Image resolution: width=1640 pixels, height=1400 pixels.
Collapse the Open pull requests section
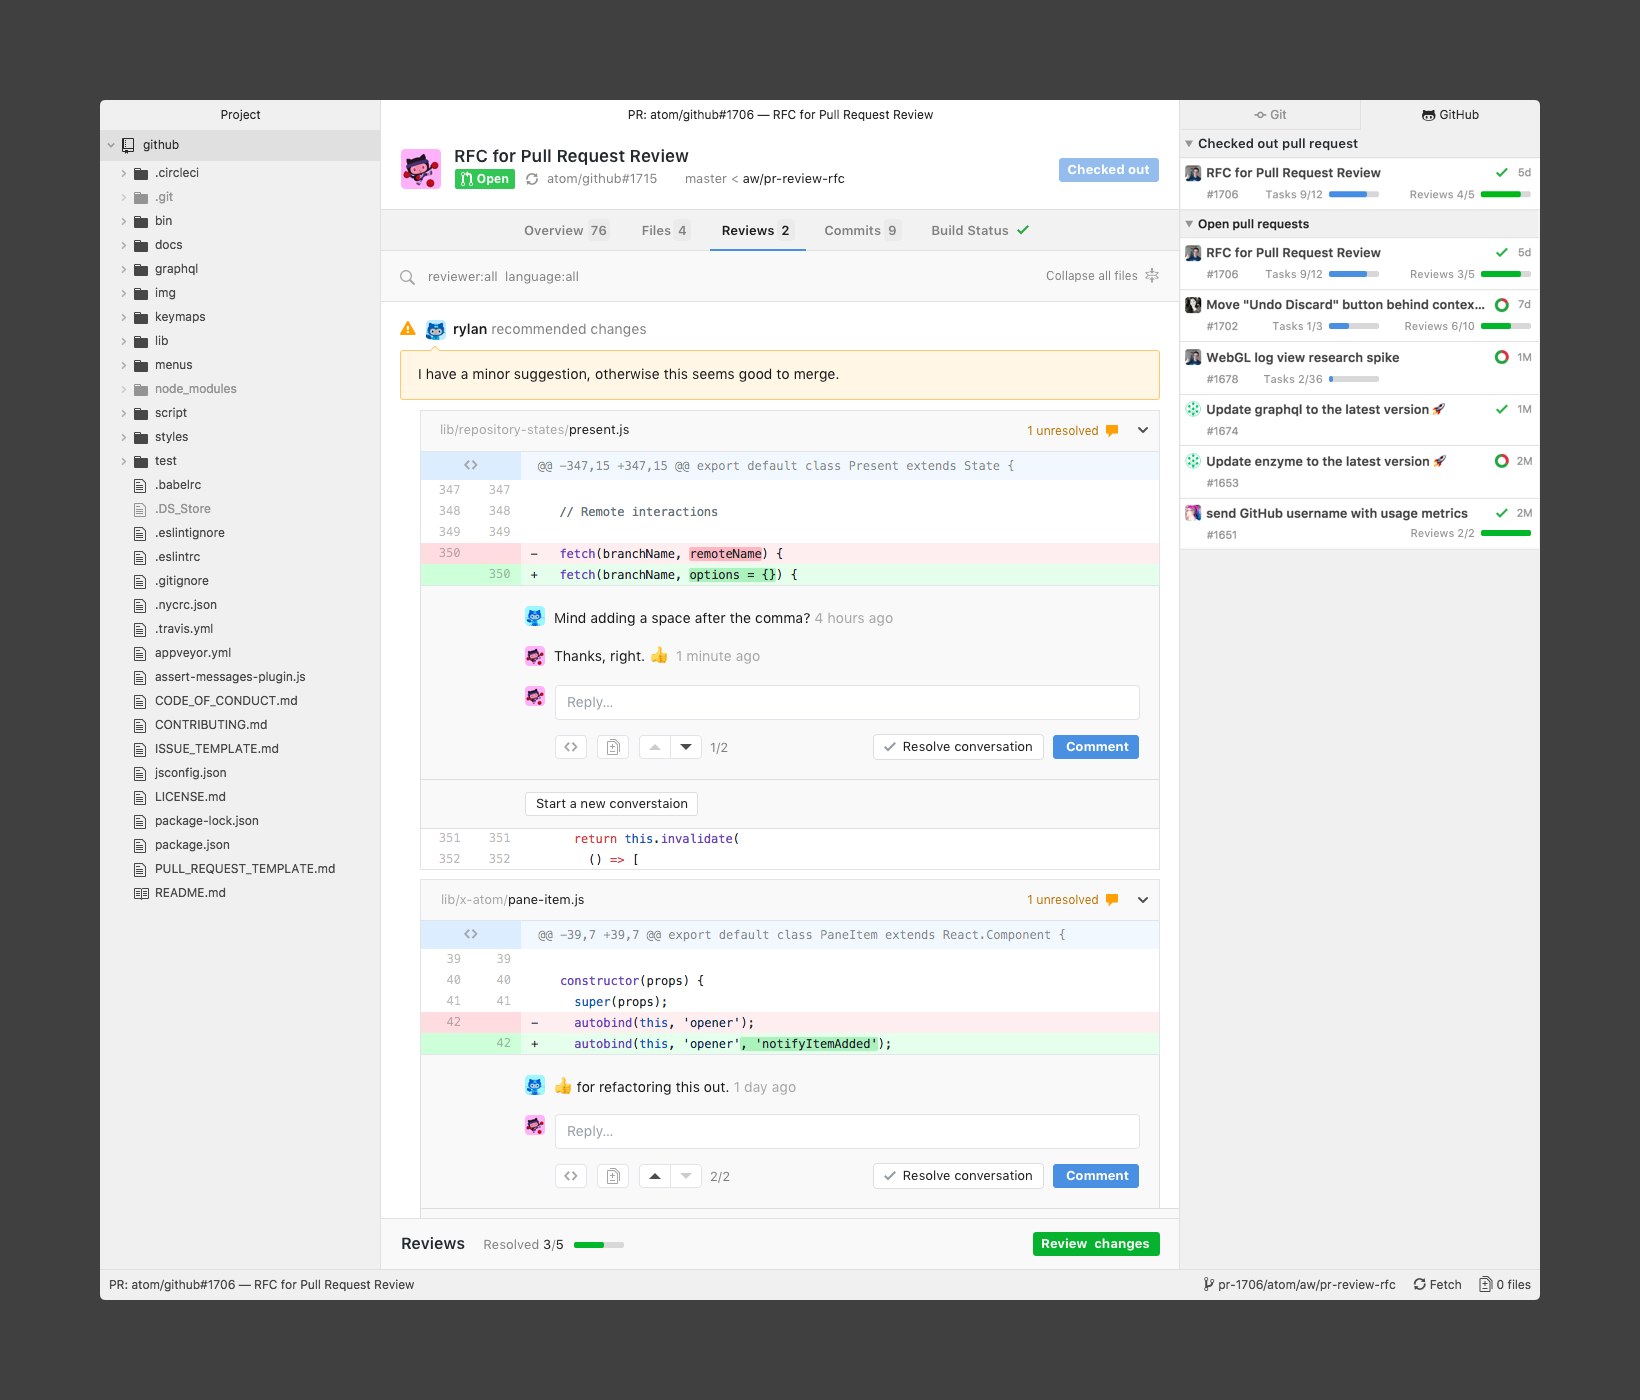tap(1189, 224)
